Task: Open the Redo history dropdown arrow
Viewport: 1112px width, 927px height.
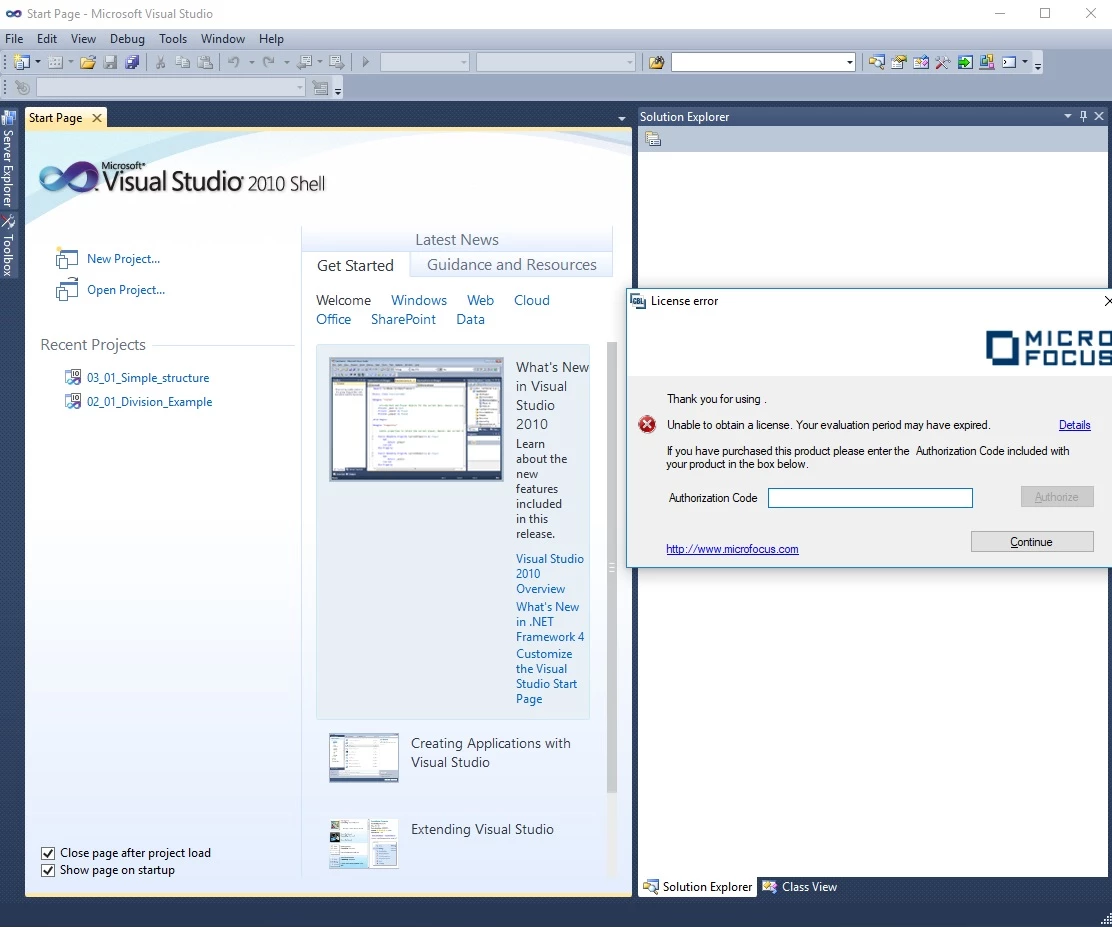Action: pos(287,62)
